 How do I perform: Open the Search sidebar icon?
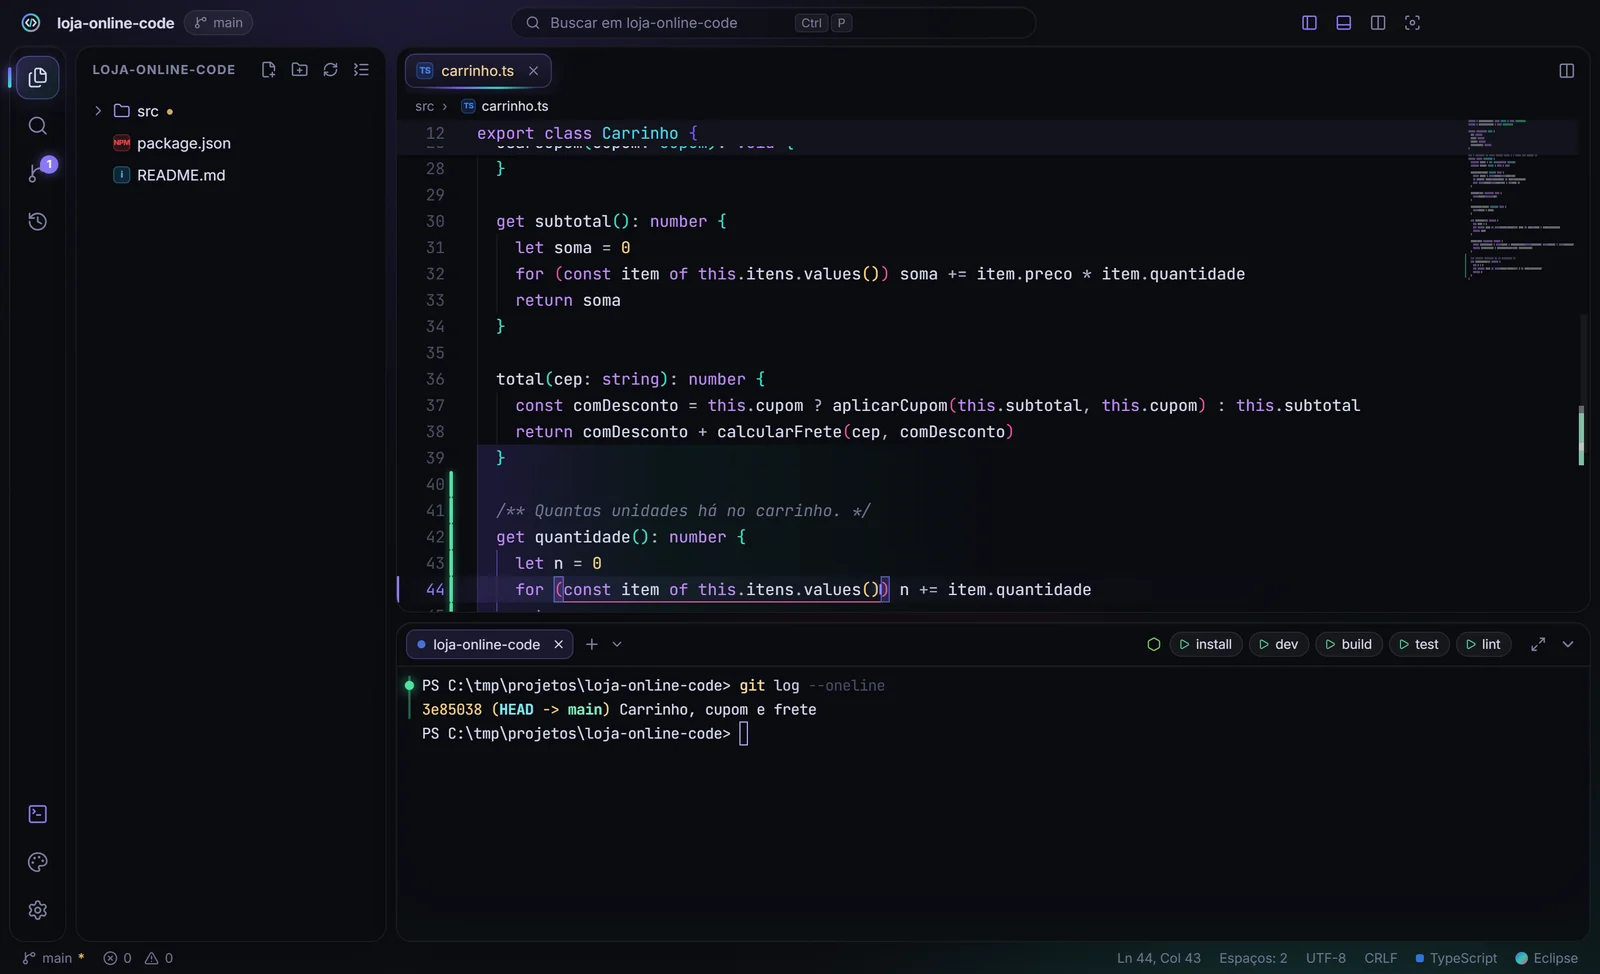[x=38, y=125]
